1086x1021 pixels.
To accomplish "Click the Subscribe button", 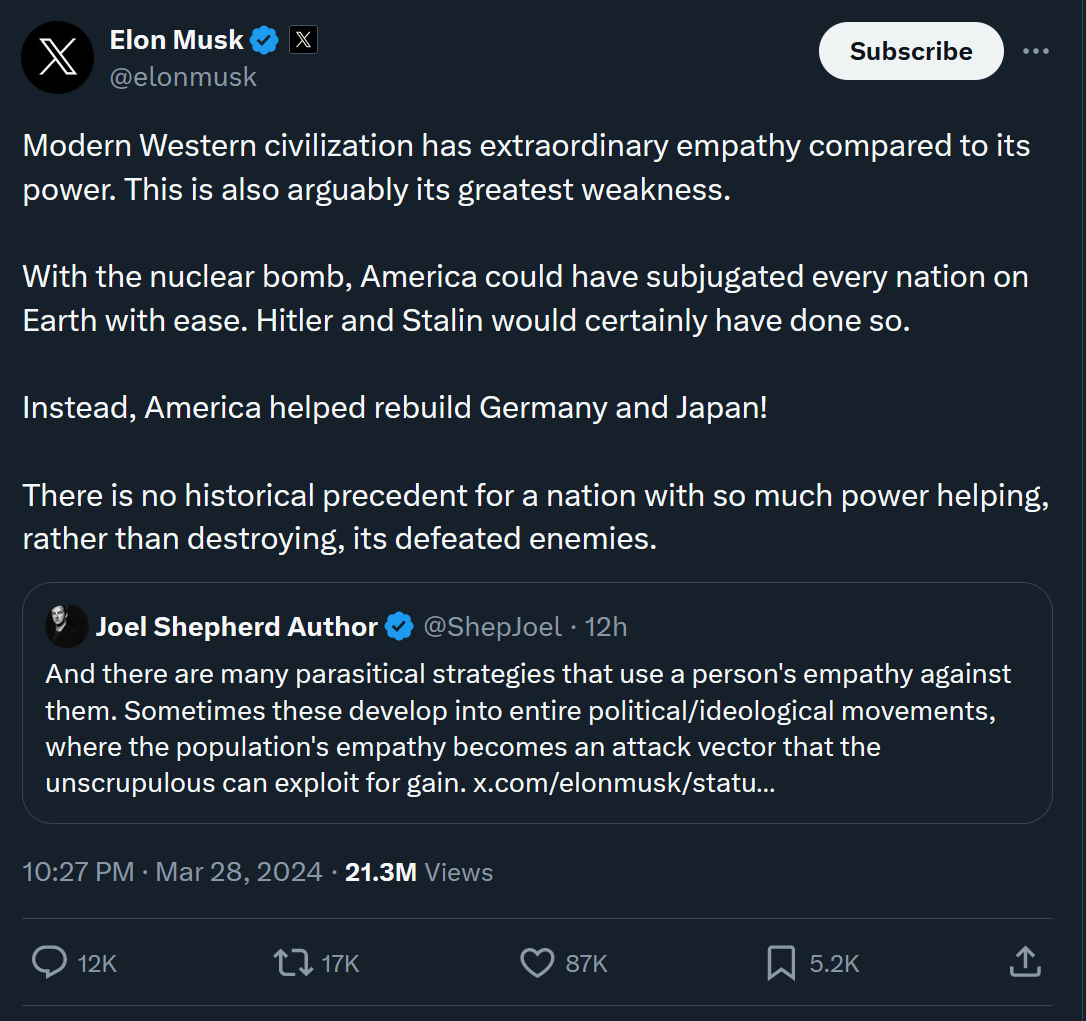I will (911, 51).
